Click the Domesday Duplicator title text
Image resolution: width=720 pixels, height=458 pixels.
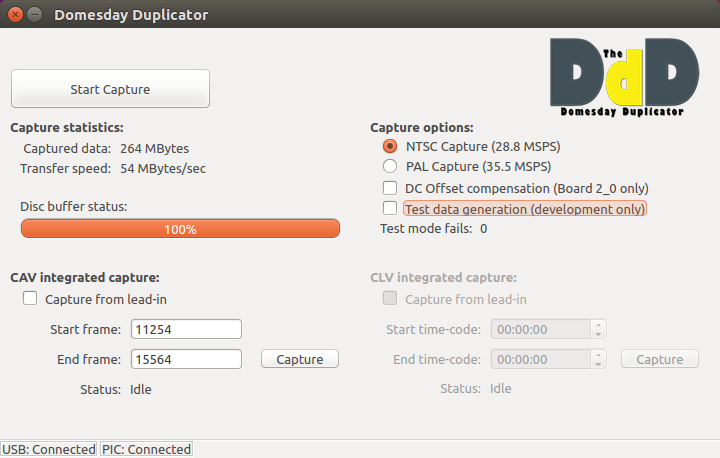click(x=131, y=15)
